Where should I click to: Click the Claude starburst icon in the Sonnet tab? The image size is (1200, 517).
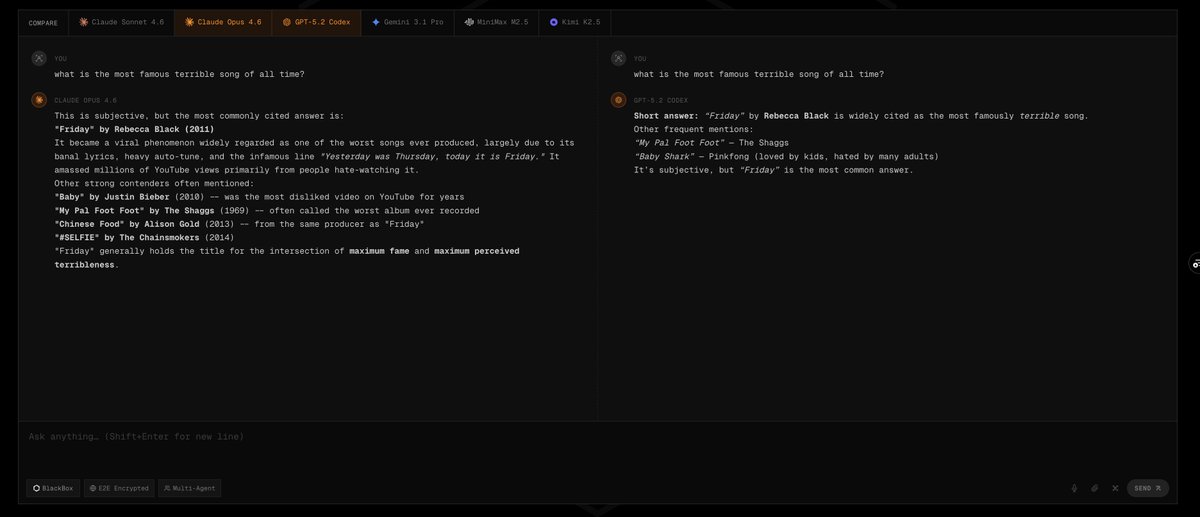[84, 22]
